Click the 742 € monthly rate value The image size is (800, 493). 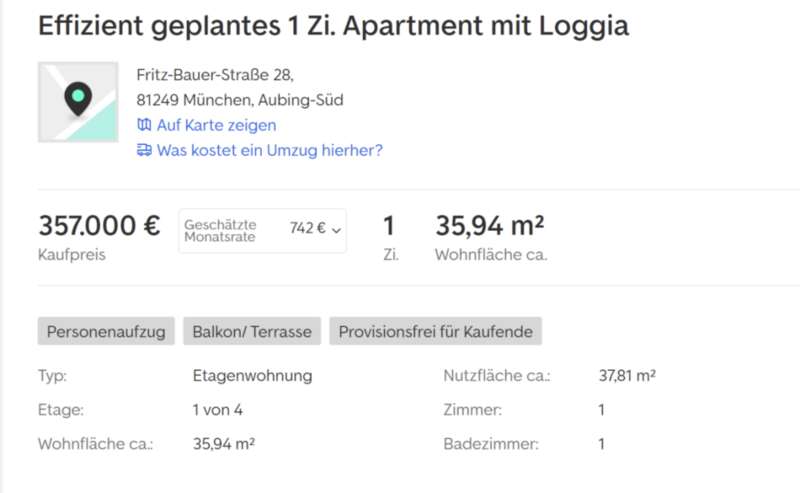[x=307, y=228]
